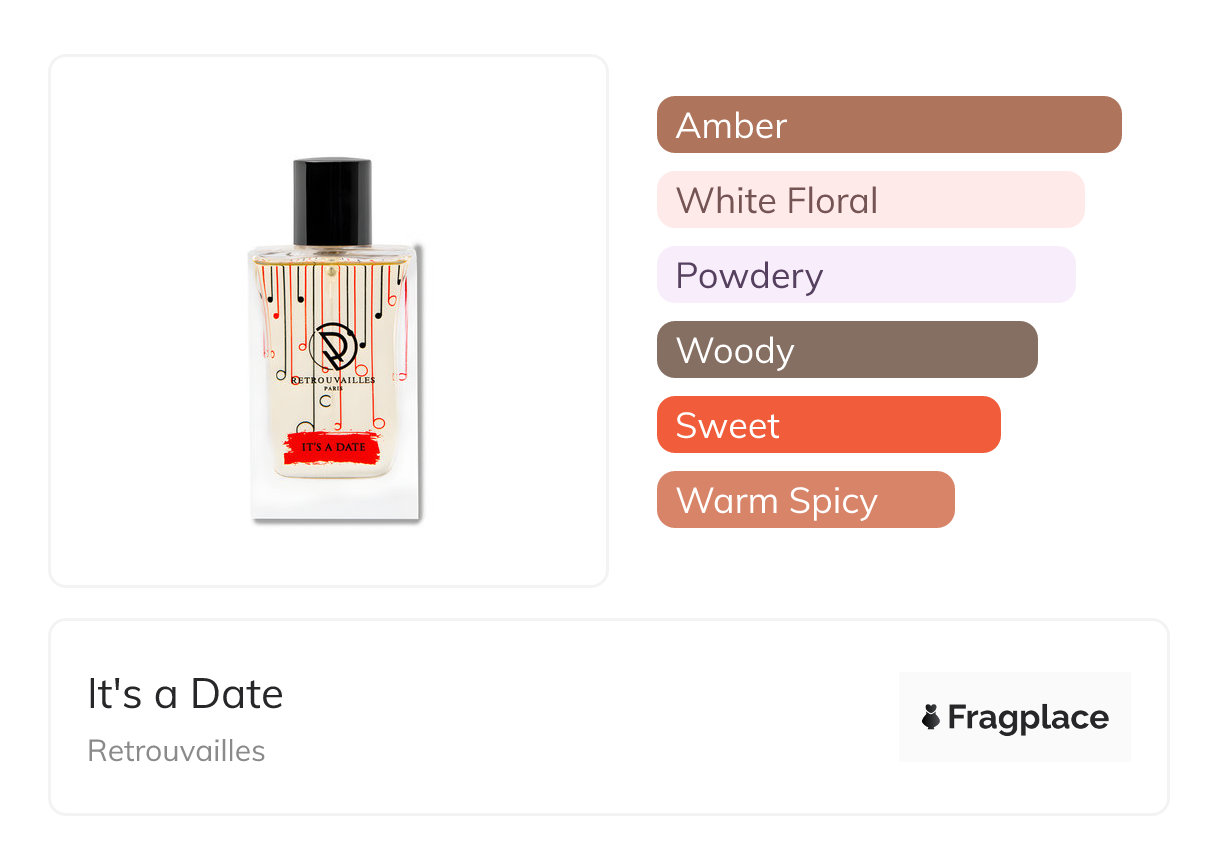
Task: Select the Sweet accord bar
Action: [x=828, y=425]
